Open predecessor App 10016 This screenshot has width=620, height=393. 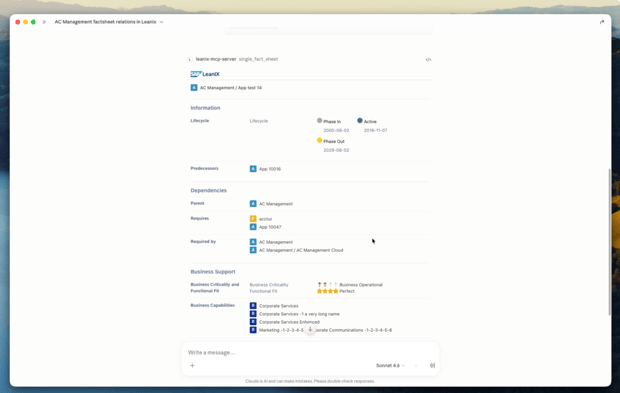[x=270, y=169]
